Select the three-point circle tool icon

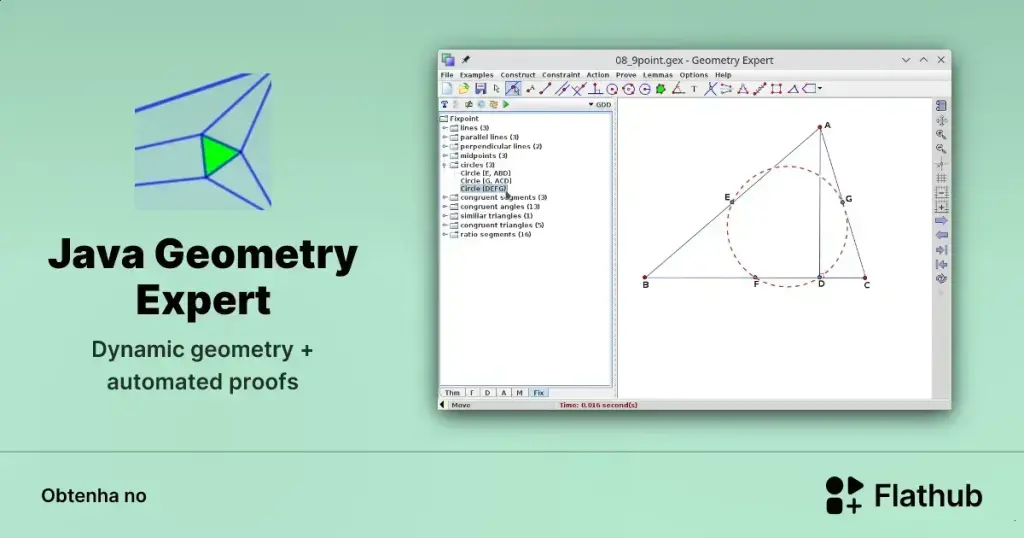628,89
